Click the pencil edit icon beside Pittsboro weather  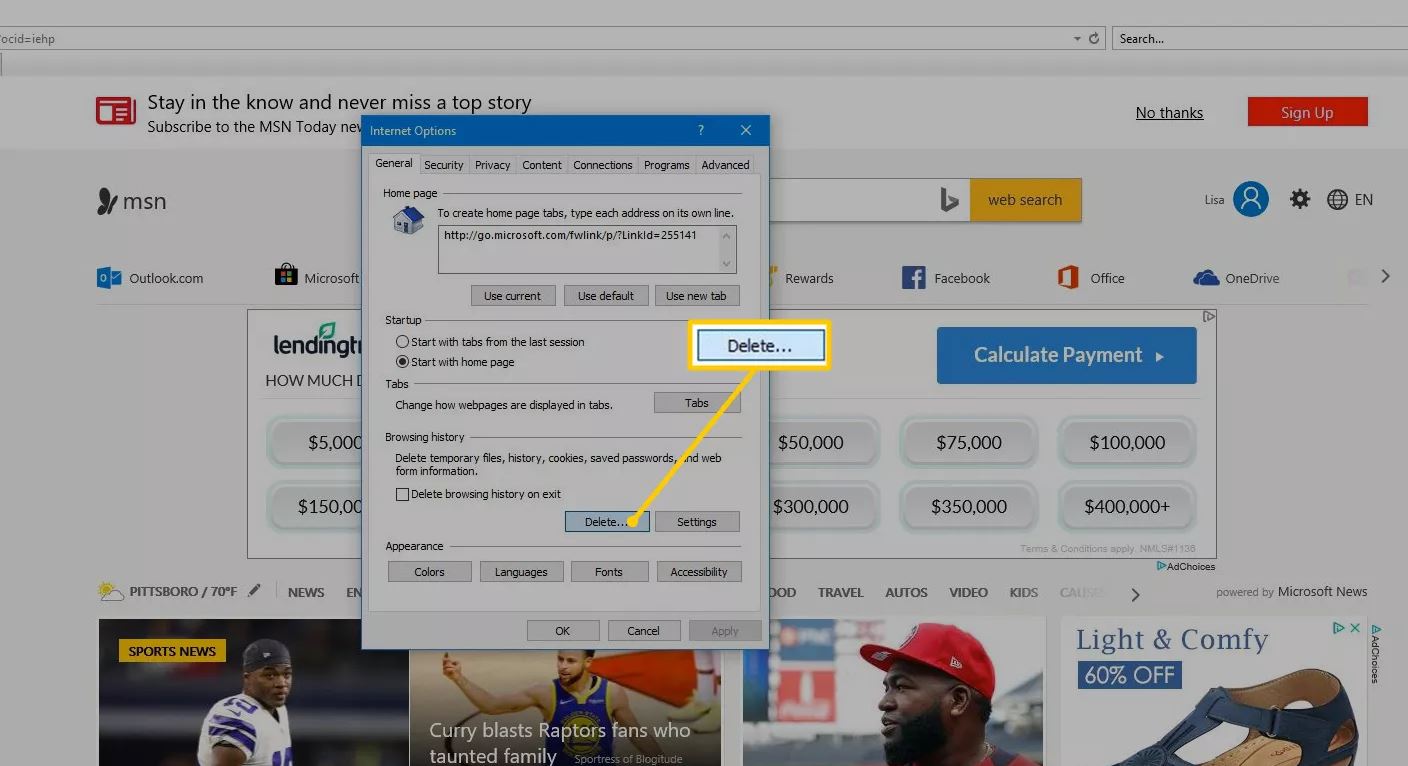click(255, 591)
